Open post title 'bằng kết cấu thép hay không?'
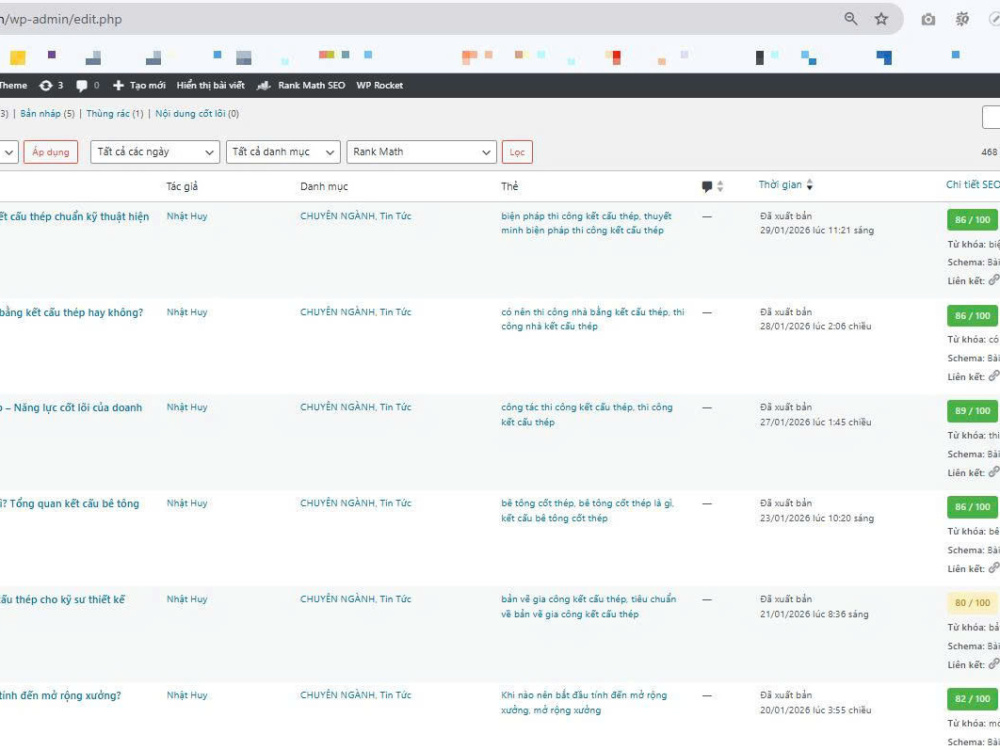 point(71,312)
